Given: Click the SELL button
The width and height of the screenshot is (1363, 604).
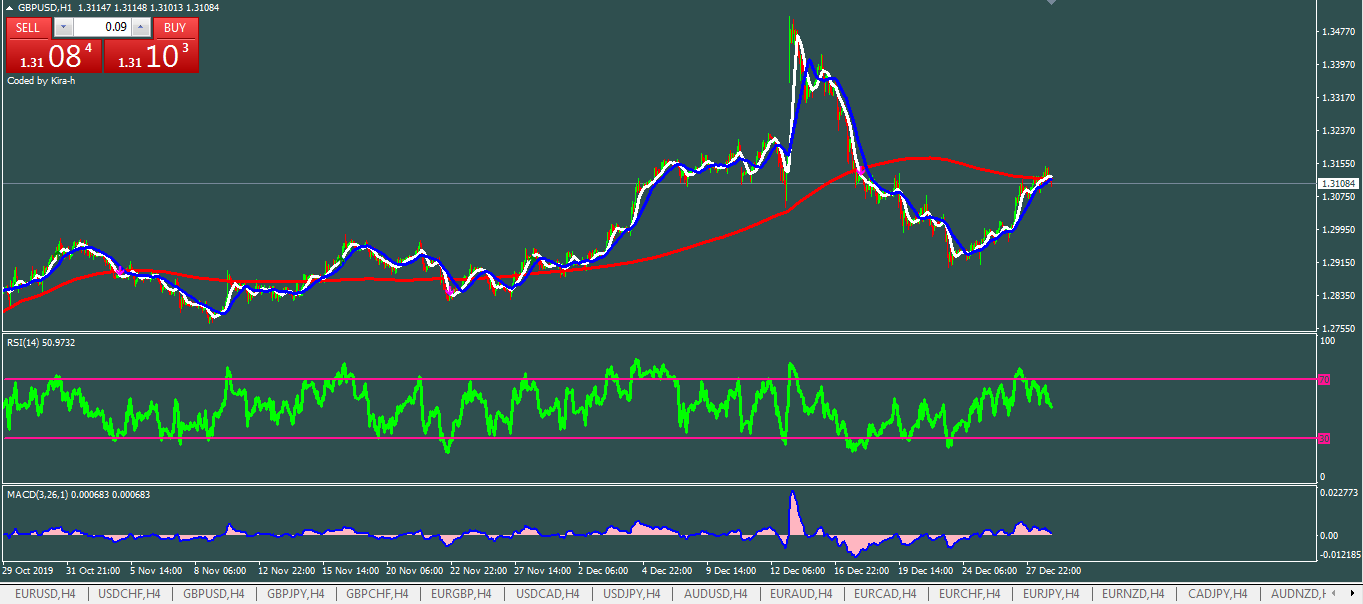Looking at the screenshot, I should tap(29, 28).
